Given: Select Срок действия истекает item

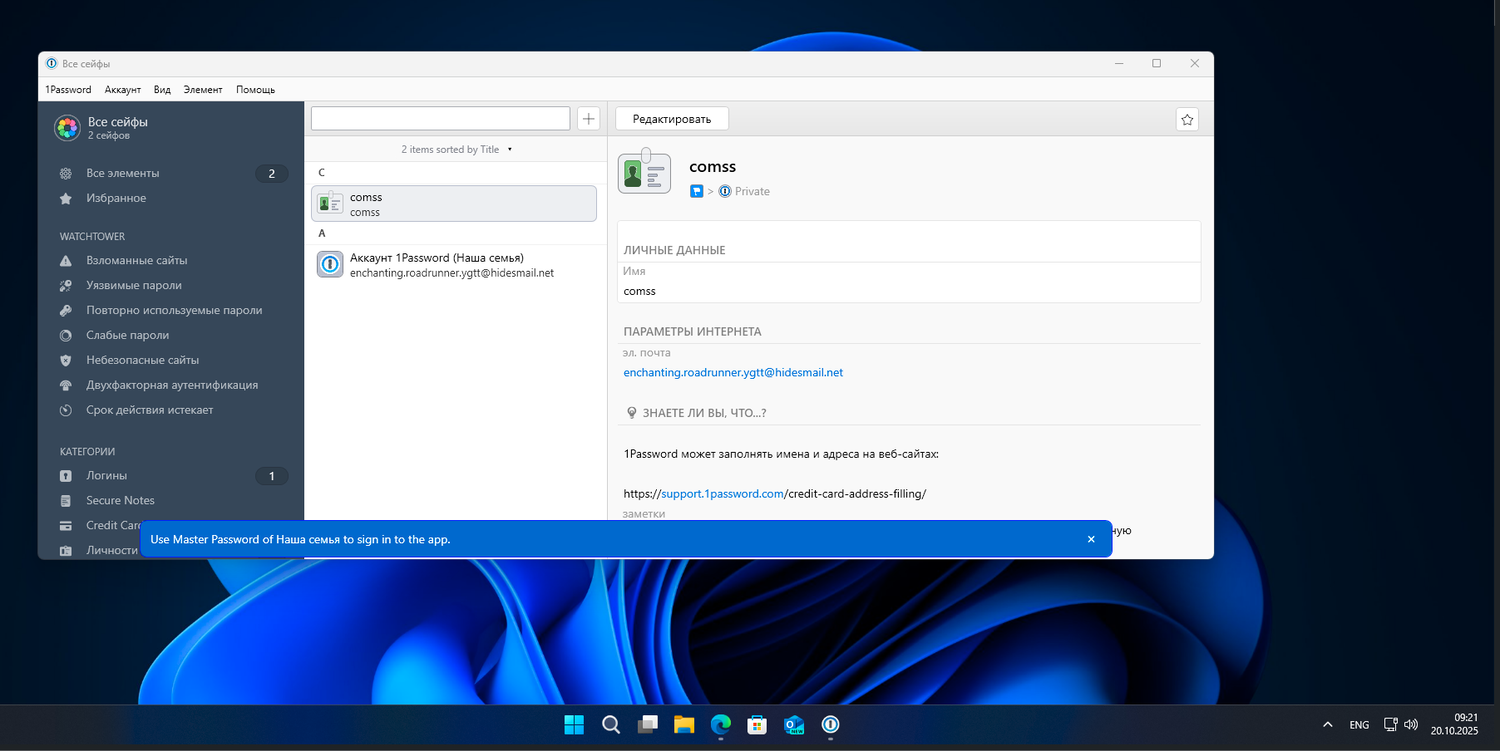Looking at the screenshot, I should 149,410.
